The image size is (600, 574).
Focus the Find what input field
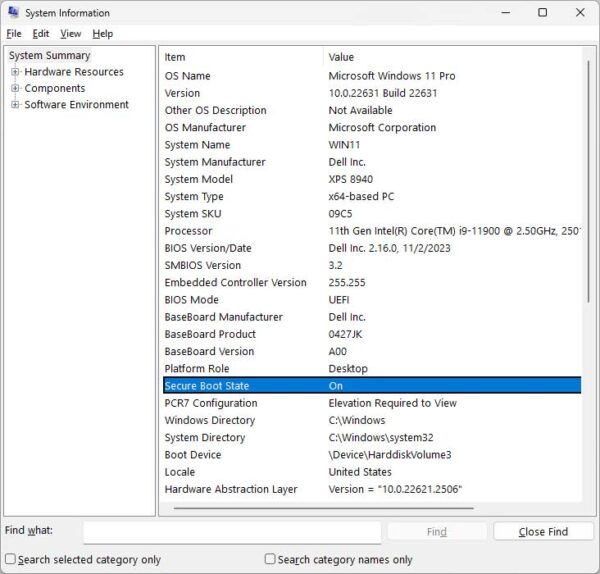[232, 532]
